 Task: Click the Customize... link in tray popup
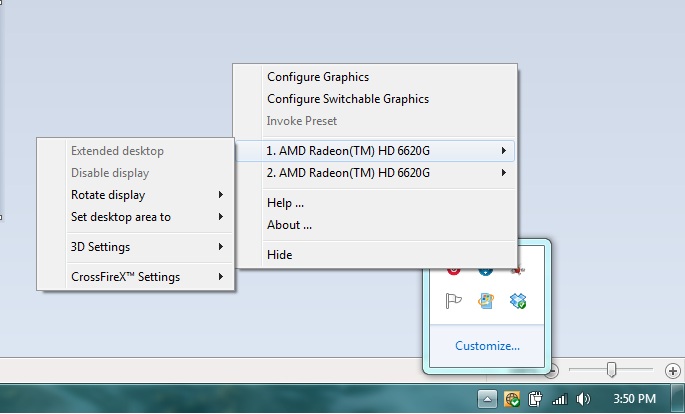point(487,346)
